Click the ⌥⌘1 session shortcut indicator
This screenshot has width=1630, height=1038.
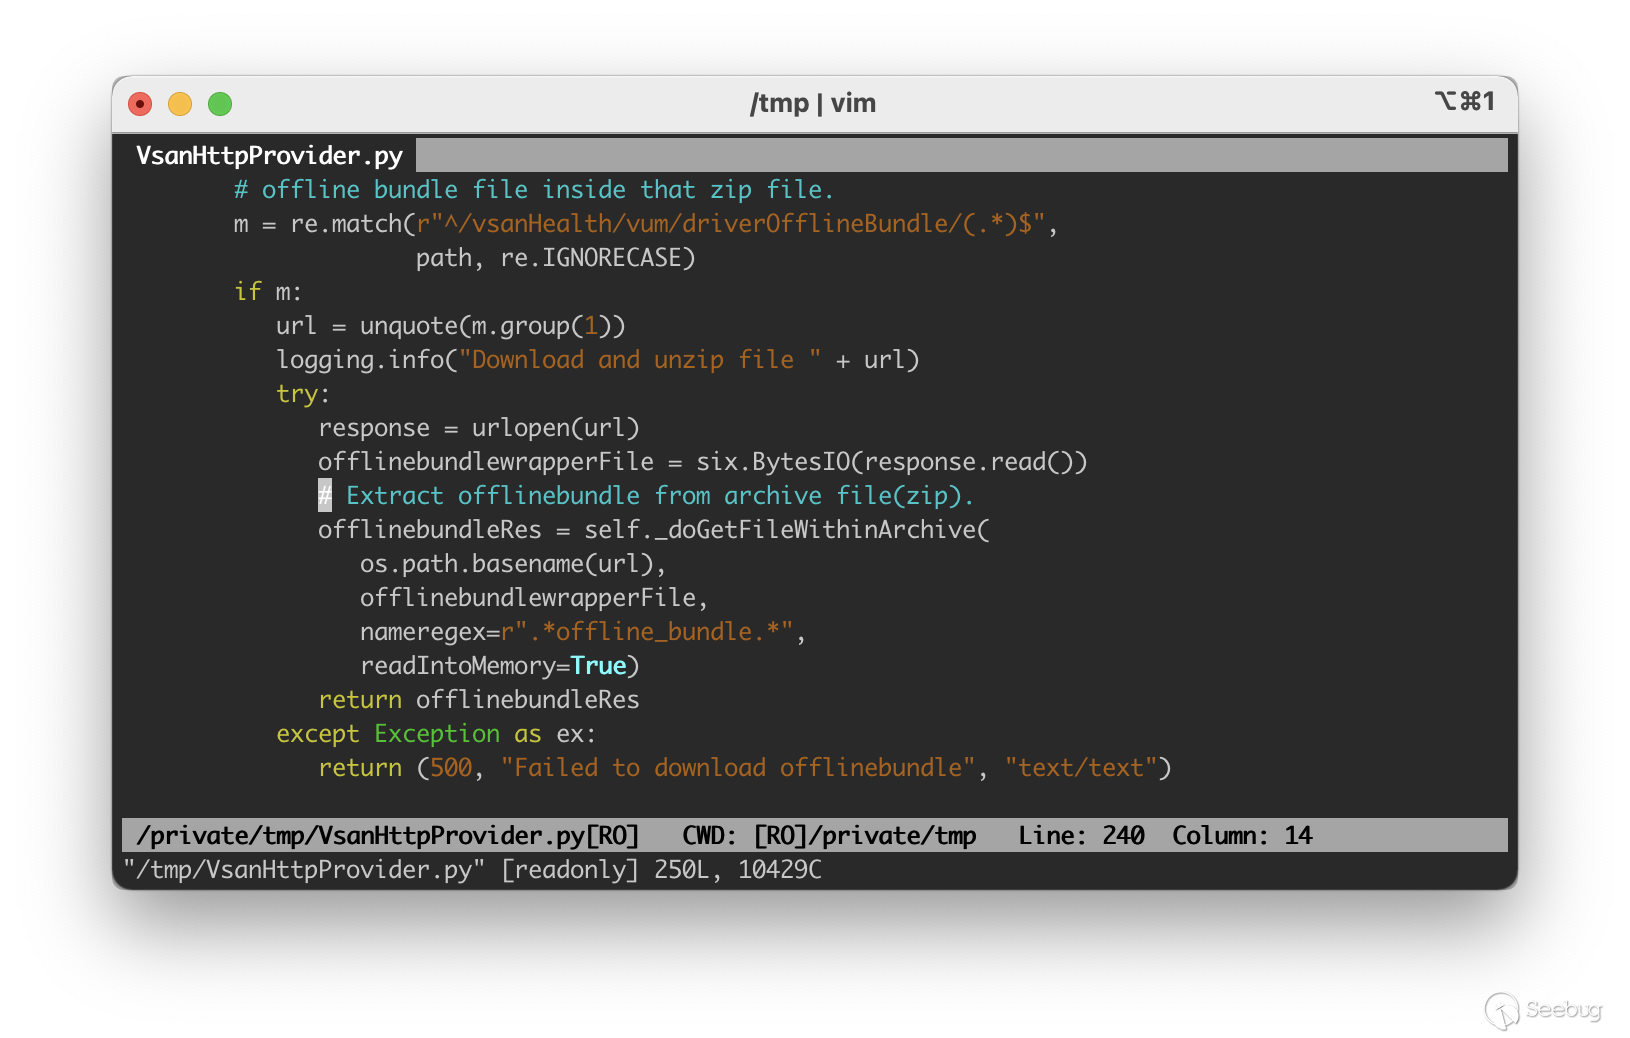[1464, 101]
